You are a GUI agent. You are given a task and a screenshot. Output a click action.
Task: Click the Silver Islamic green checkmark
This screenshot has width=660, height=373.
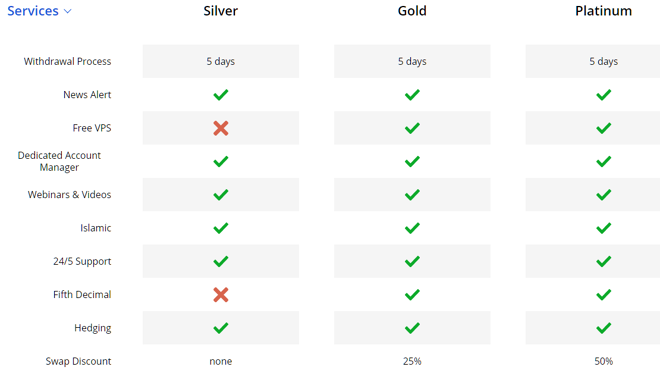pos(221,228)
